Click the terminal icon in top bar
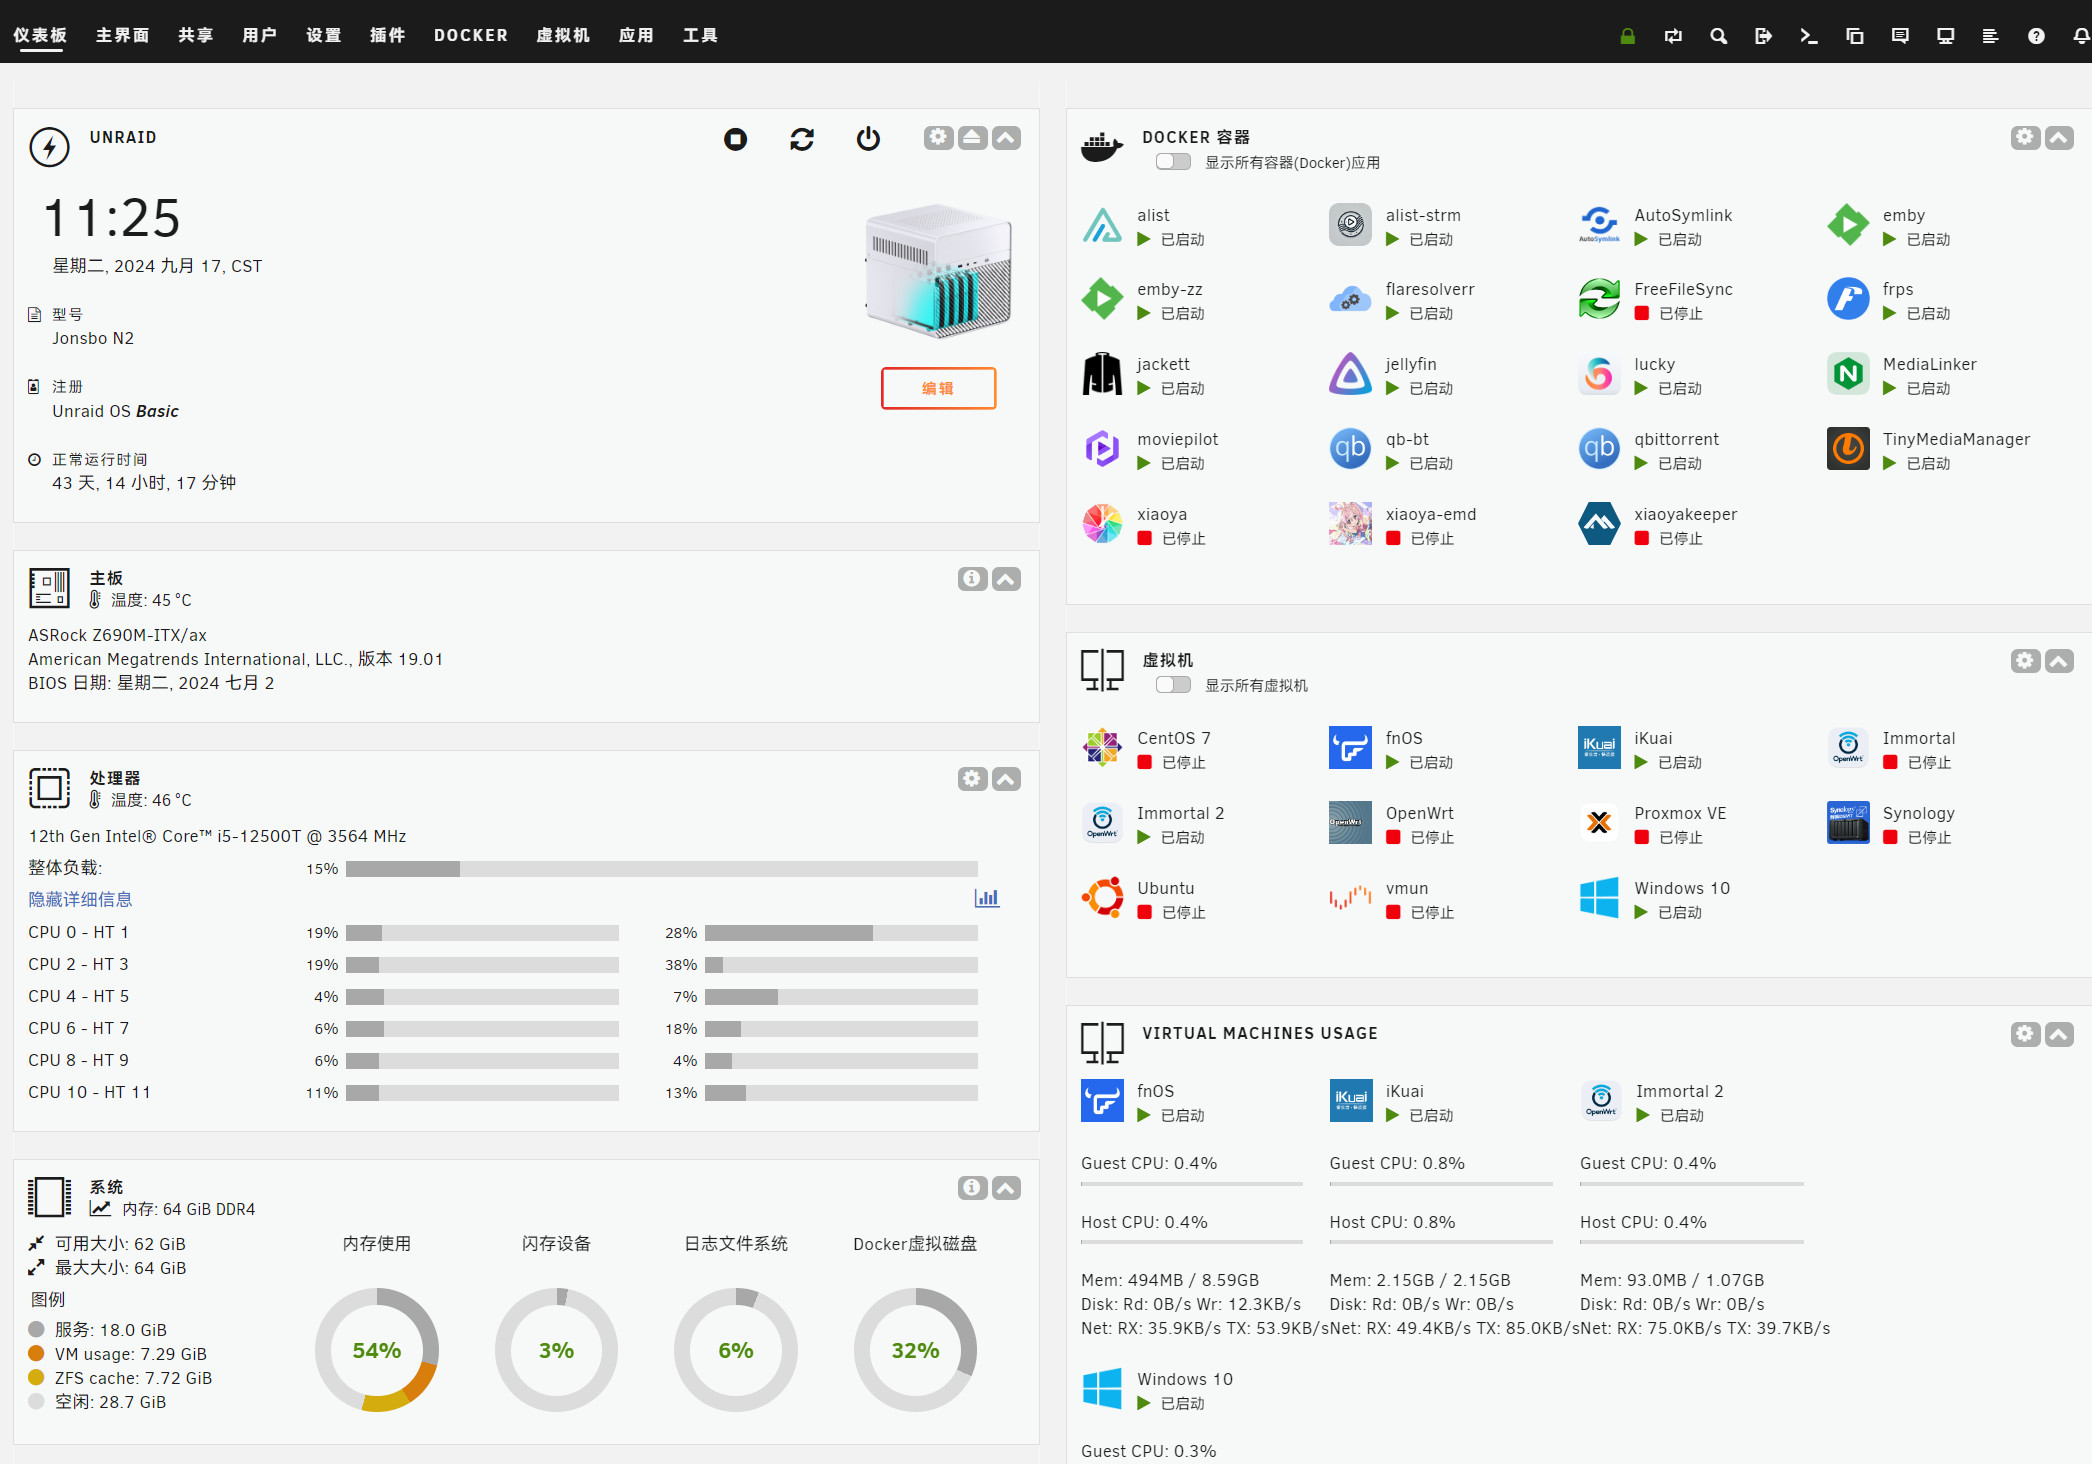The image size is (2092, 1464). (1808, 36)
